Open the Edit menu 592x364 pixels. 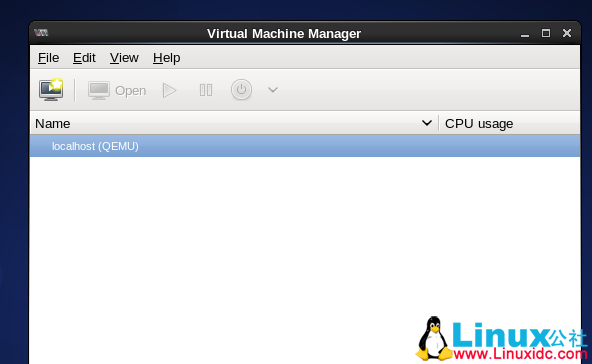click(84, 58)
